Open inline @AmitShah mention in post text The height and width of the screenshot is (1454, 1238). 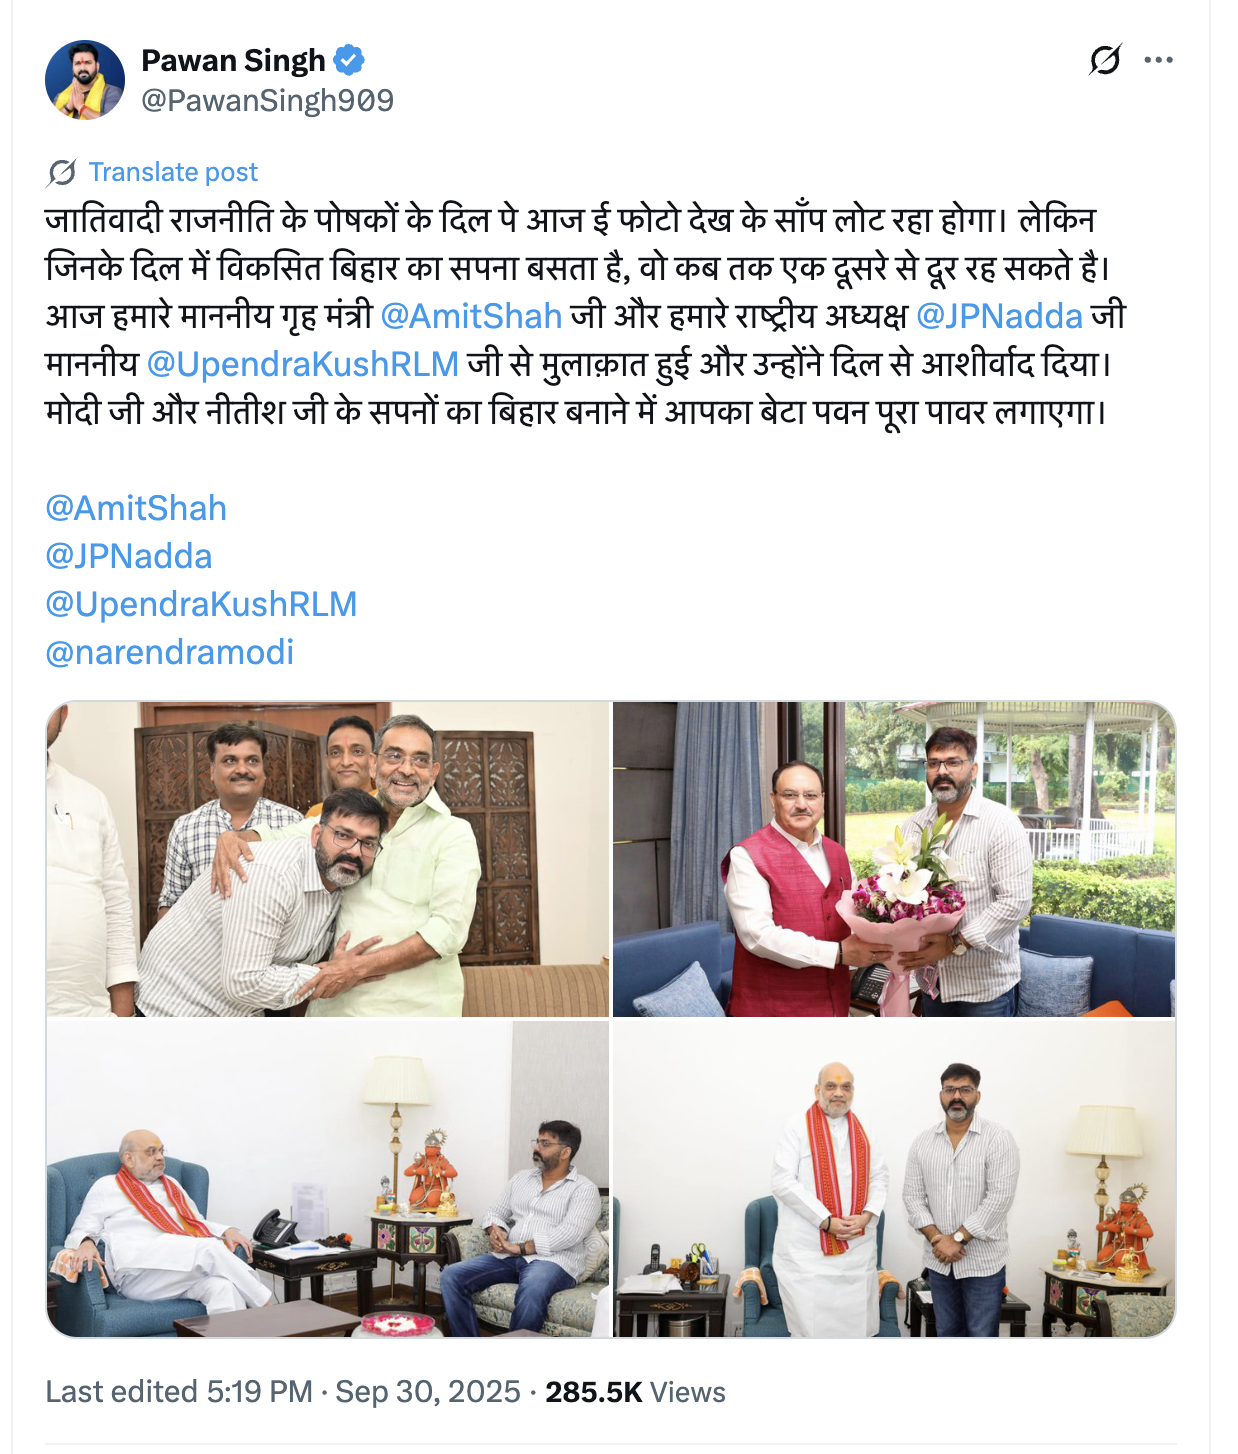click(x=471, y=316)
